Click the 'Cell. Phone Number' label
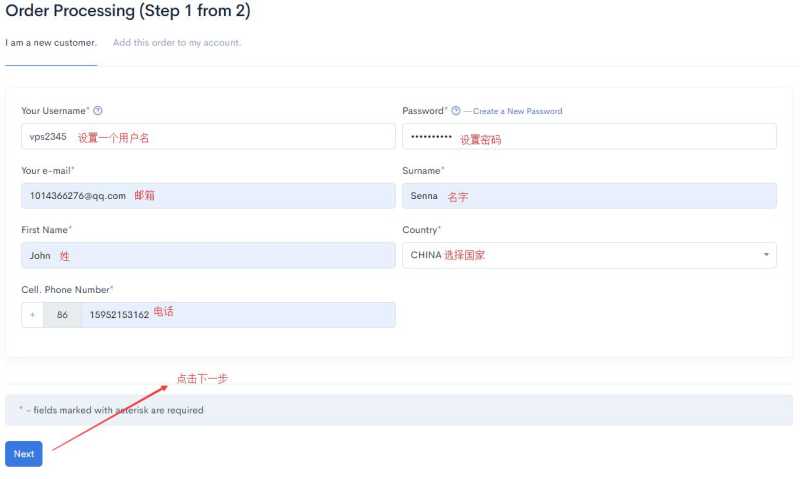The height and width of the screenshot is (479, 800). (x=67, y=290)
